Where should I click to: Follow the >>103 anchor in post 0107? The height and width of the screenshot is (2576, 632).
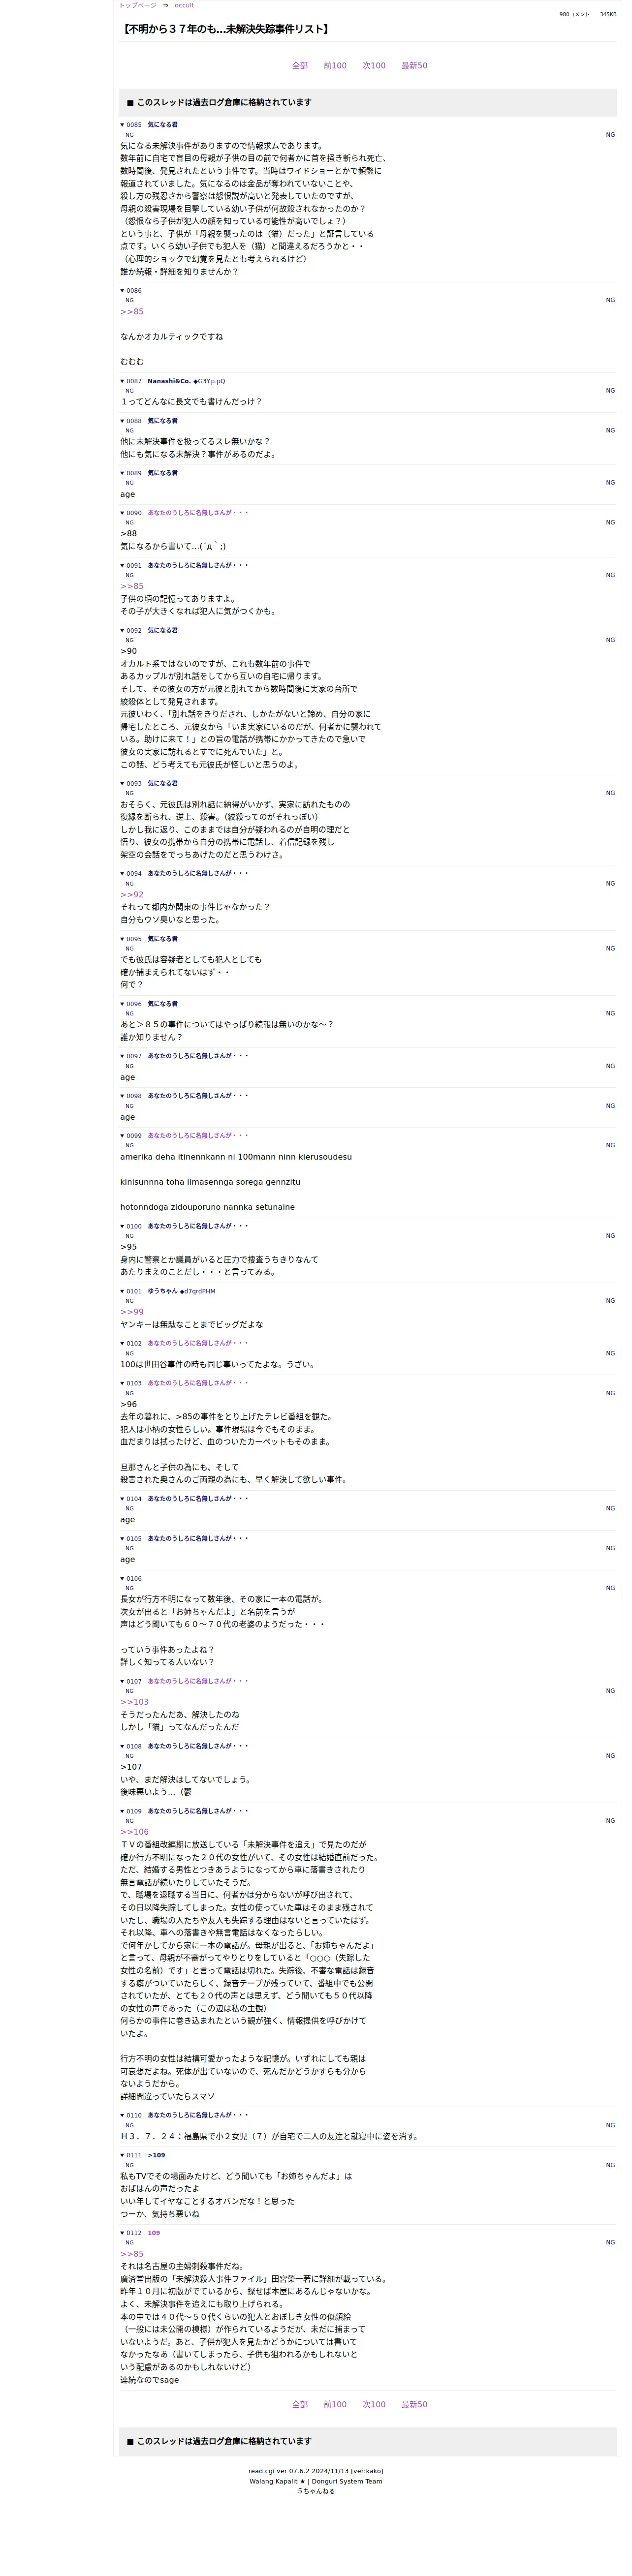(x=134, y=1702)
